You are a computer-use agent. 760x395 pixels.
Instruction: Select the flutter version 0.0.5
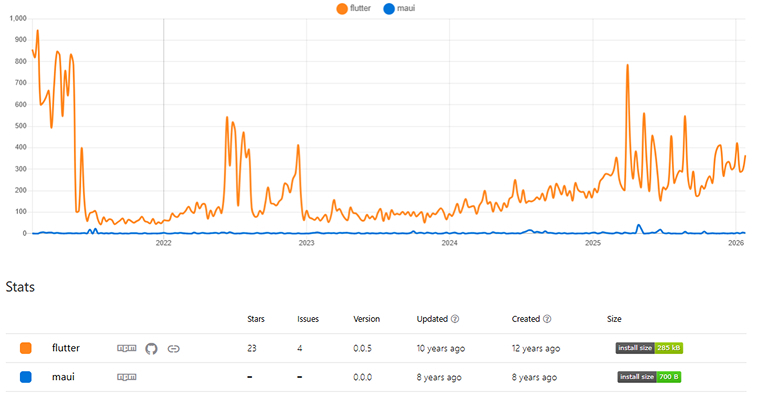pyautogui.click(x=363, y=348)
